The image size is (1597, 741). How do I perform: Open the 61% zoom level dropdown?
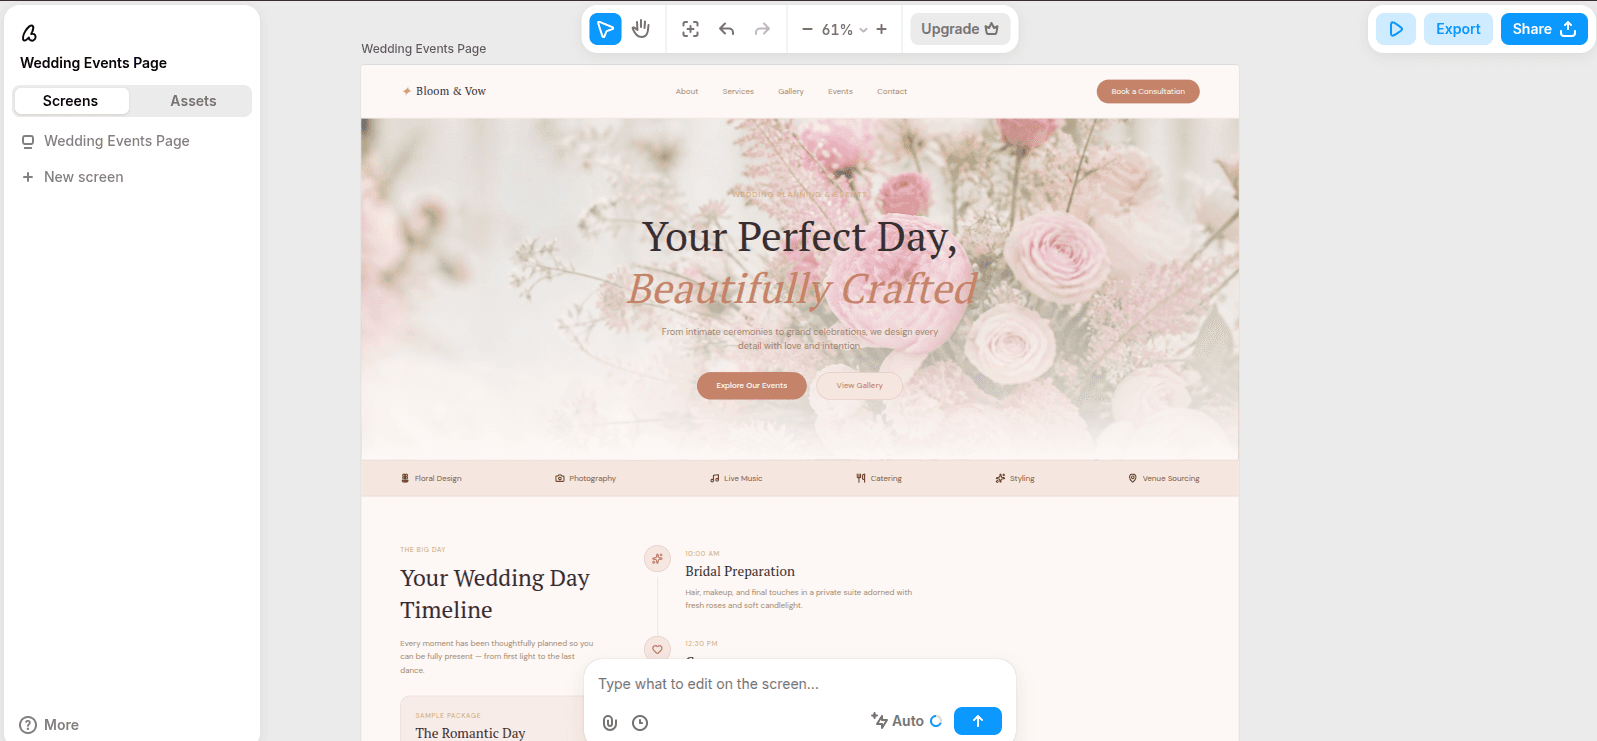844,30
